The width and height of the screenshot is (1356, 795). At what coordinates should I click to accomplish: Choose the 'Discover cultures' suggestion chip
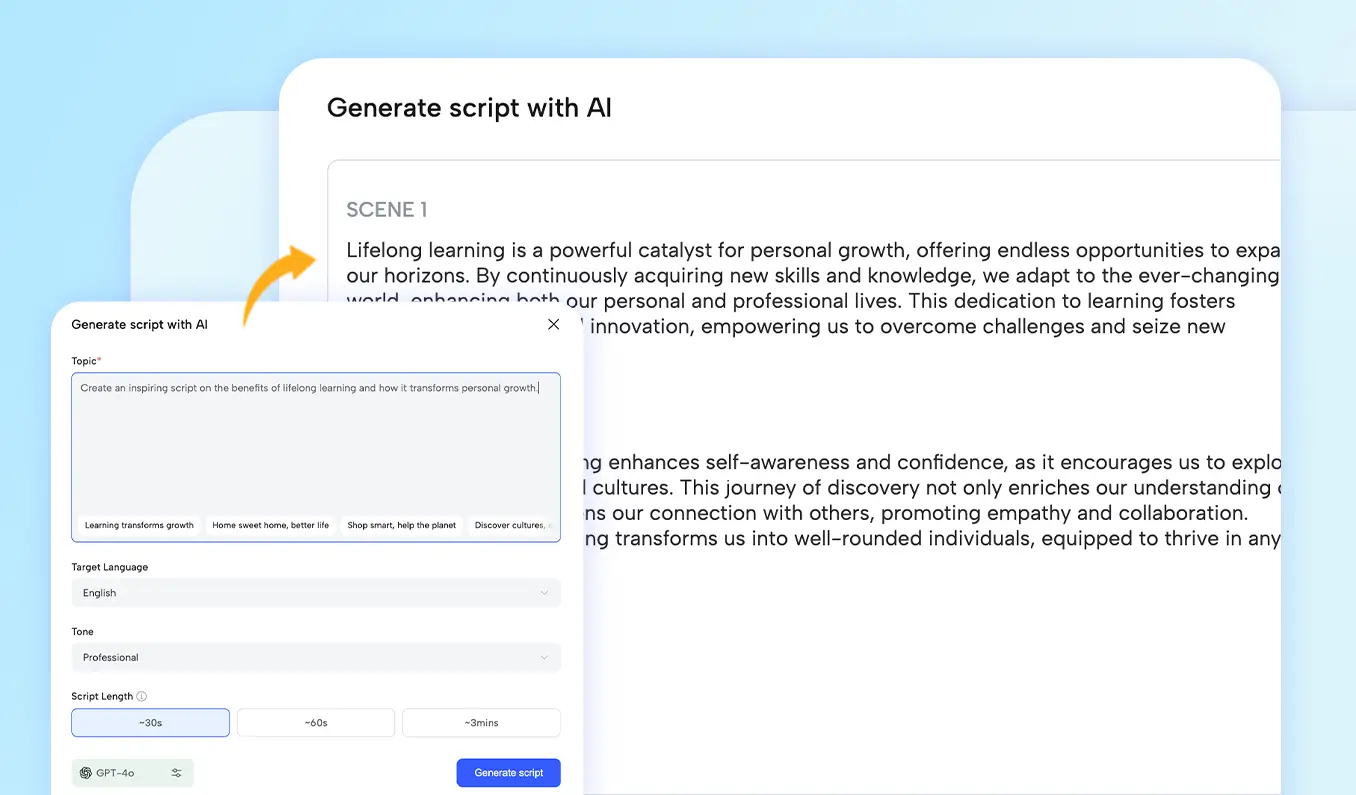click(x=511, y=525)
